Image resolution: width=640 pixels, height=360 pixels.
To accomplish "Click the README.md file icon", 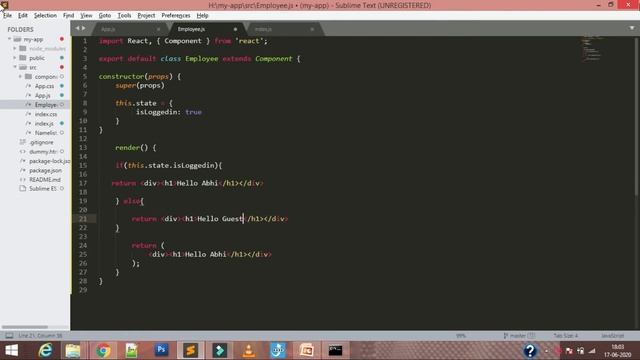I will (22, 180).
